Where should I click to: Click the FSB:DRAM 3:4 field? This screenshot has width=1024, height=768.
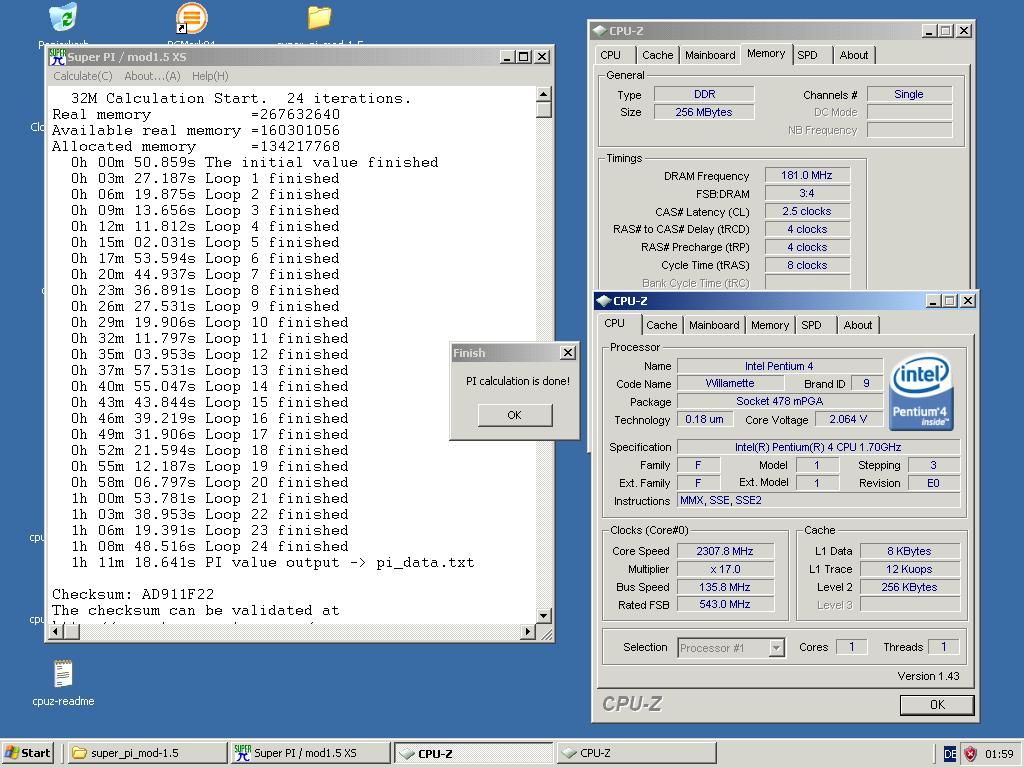point(807,193)
